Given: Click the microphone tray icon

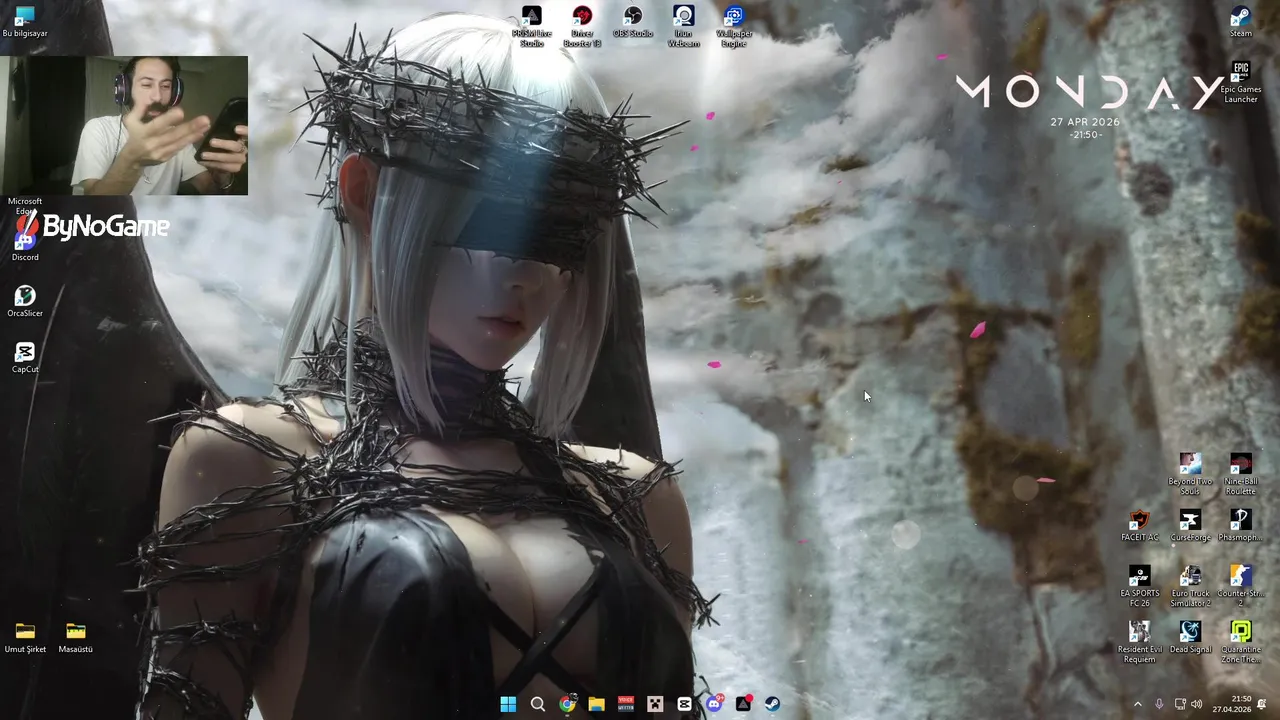Looking at the screenshot, I should click(x=1159, y=704).
